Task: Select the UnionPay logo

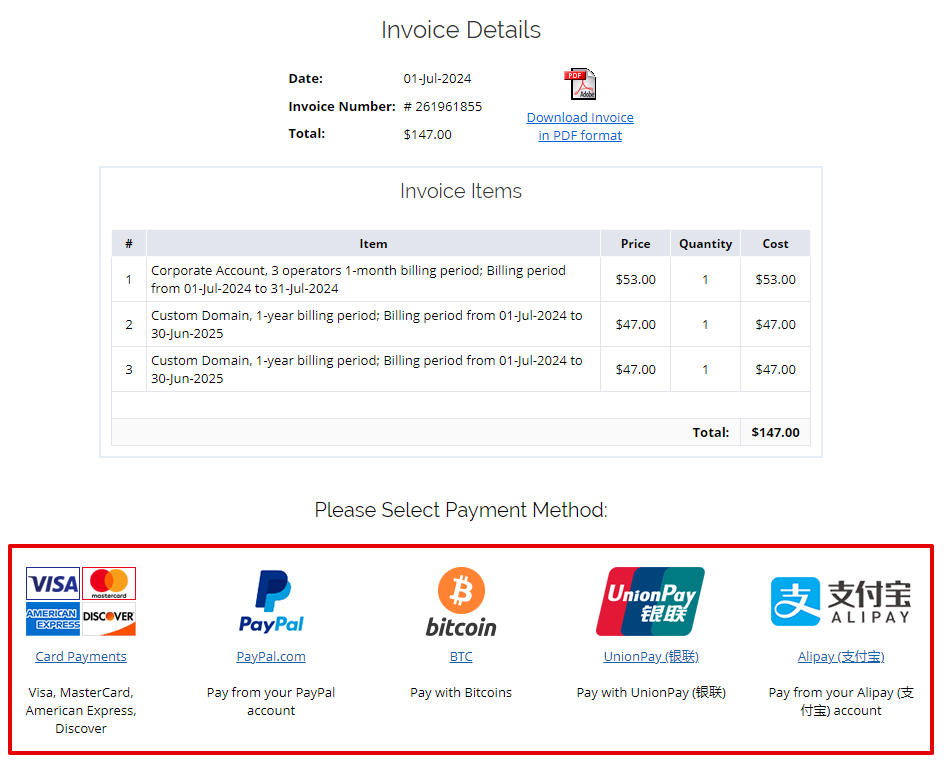Action: point(651,601)
